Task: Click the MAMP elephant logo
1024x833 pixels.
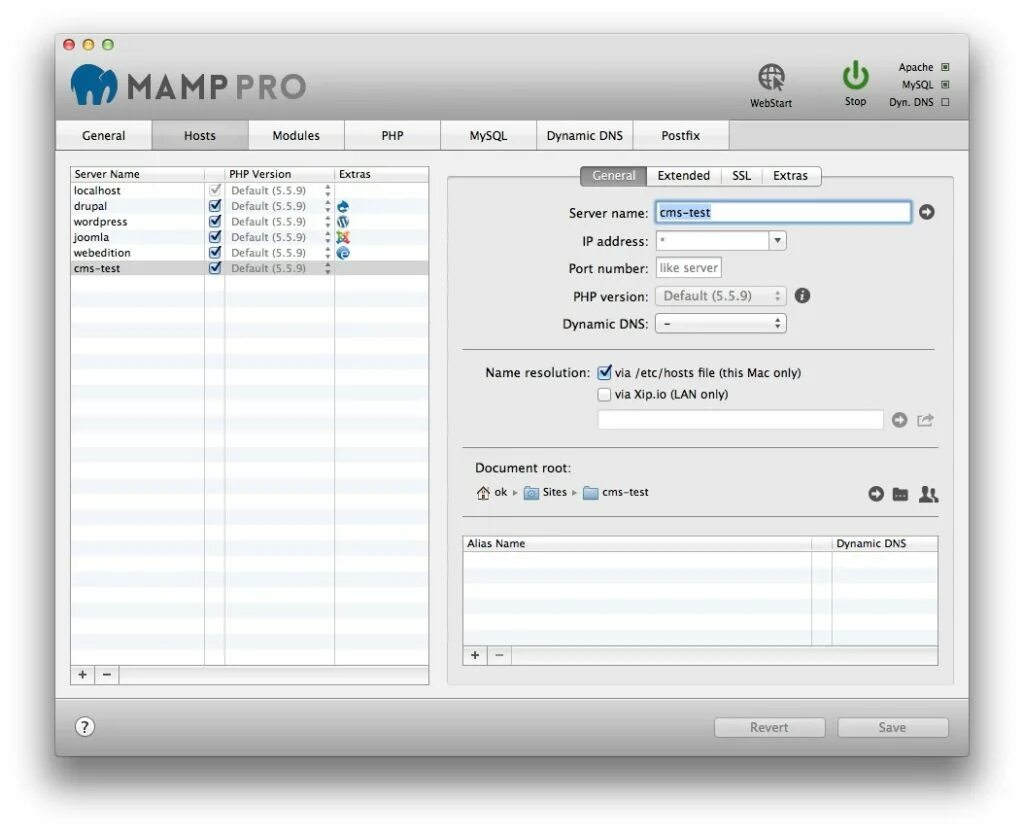Action: [94, 84]
